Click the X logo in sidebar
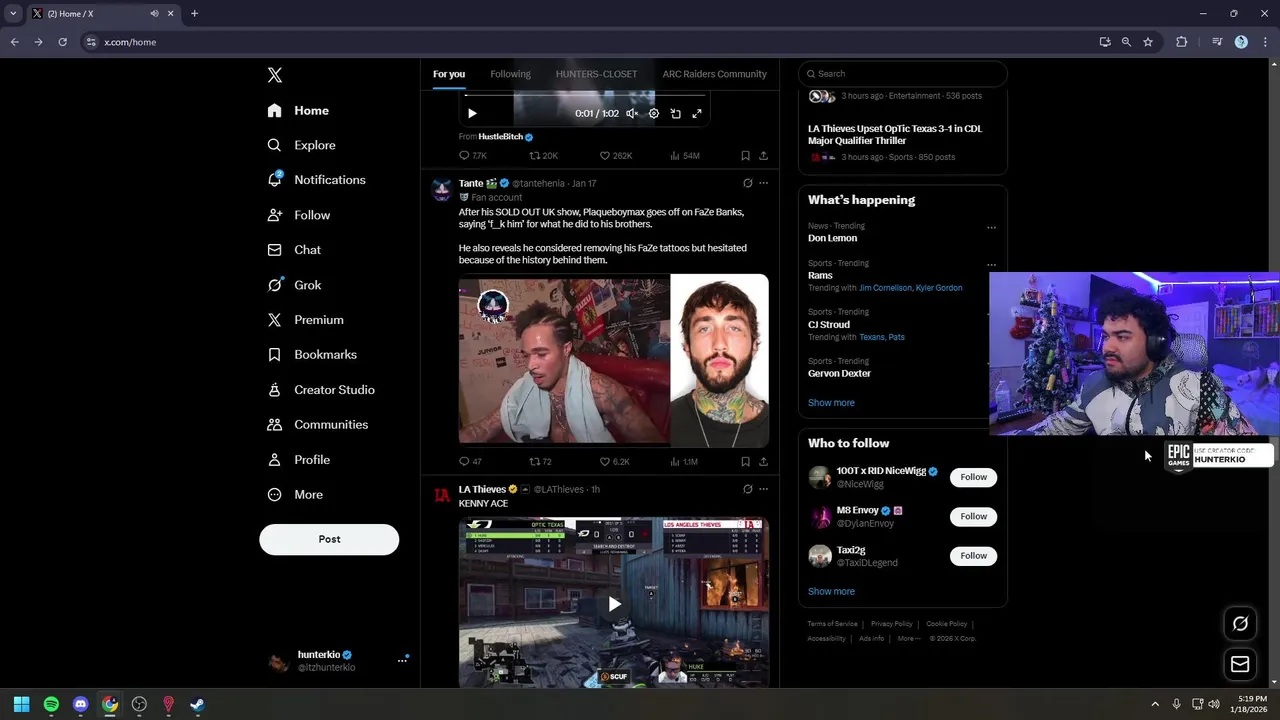Screen dimensions: 1280x720 [275, 75]
